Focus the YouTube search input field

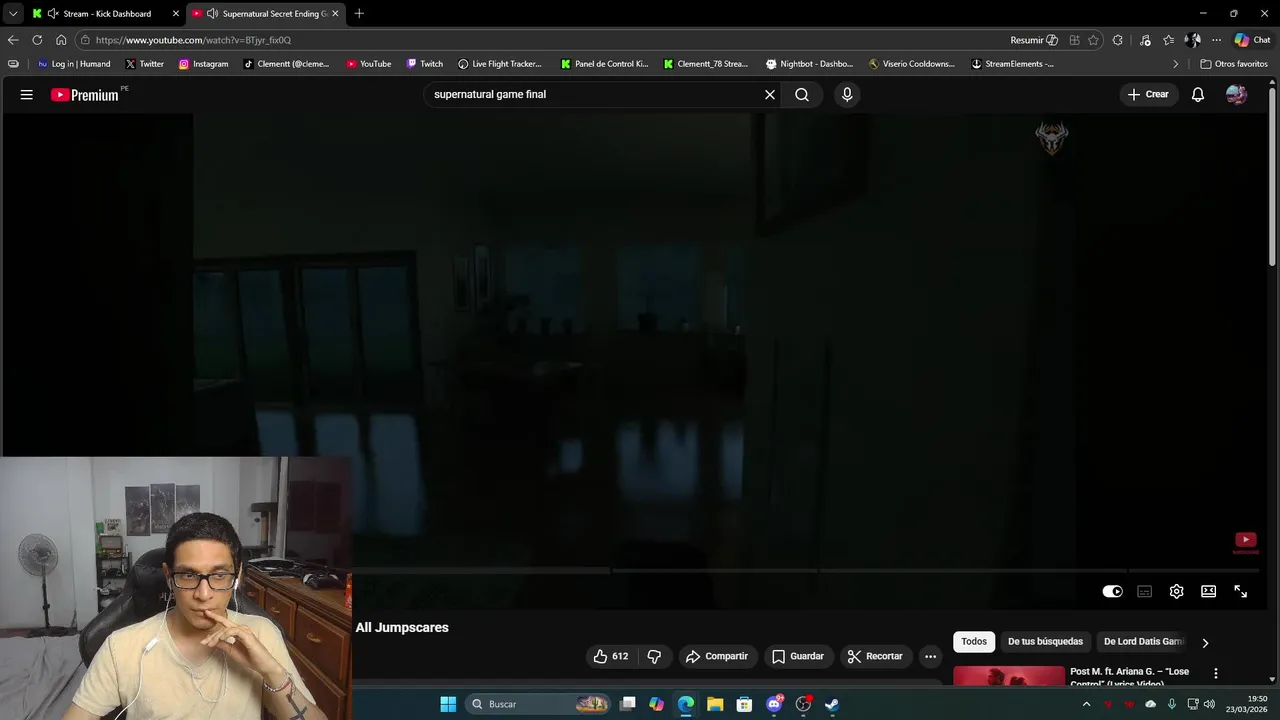[x=595, y=94]
